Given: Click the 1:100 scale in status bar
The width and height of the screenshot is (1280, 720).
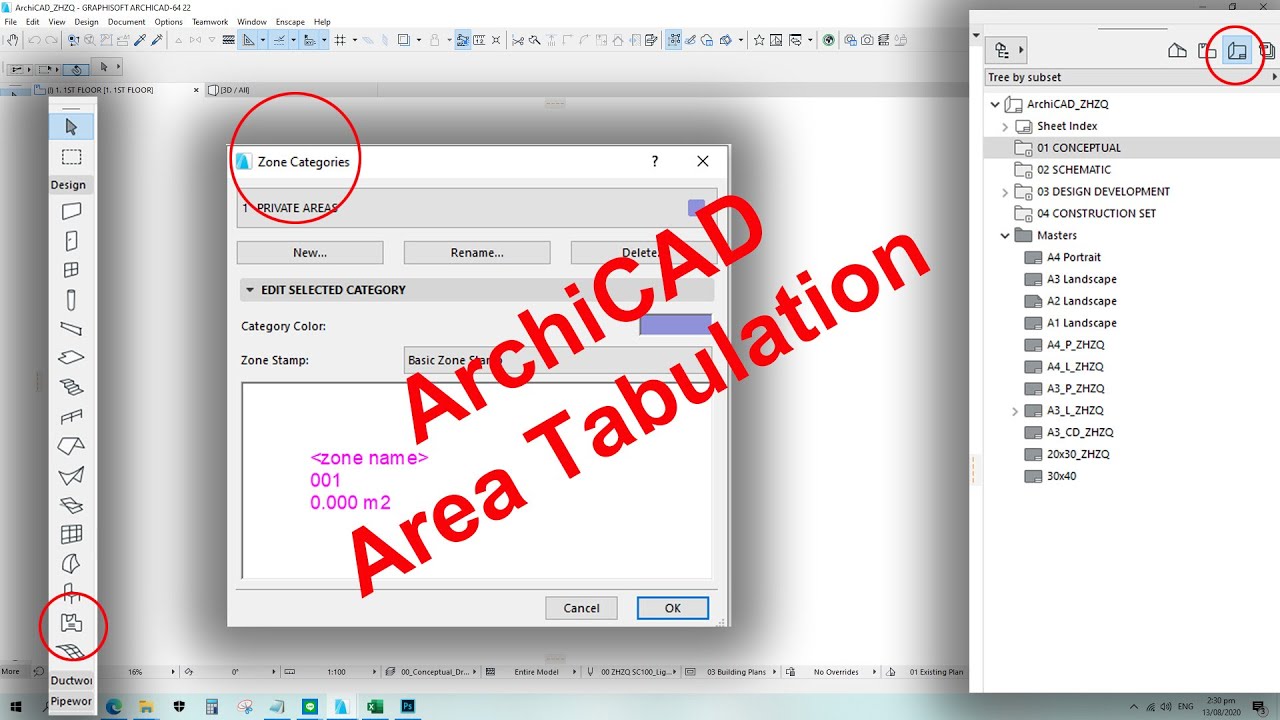Looking at the screenshot, I should pyautogui.click(x=337, y=672).
